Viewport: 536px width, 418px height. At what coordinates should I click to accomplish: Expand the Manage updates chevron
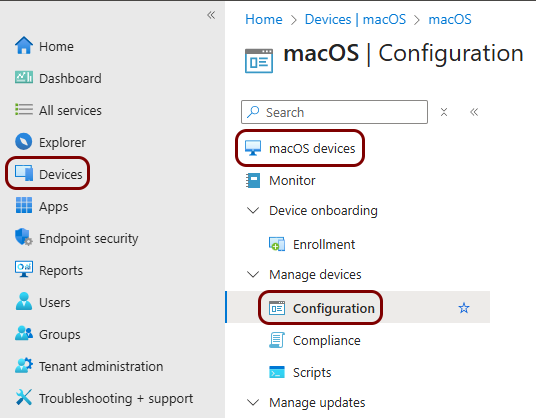(253, 402)
